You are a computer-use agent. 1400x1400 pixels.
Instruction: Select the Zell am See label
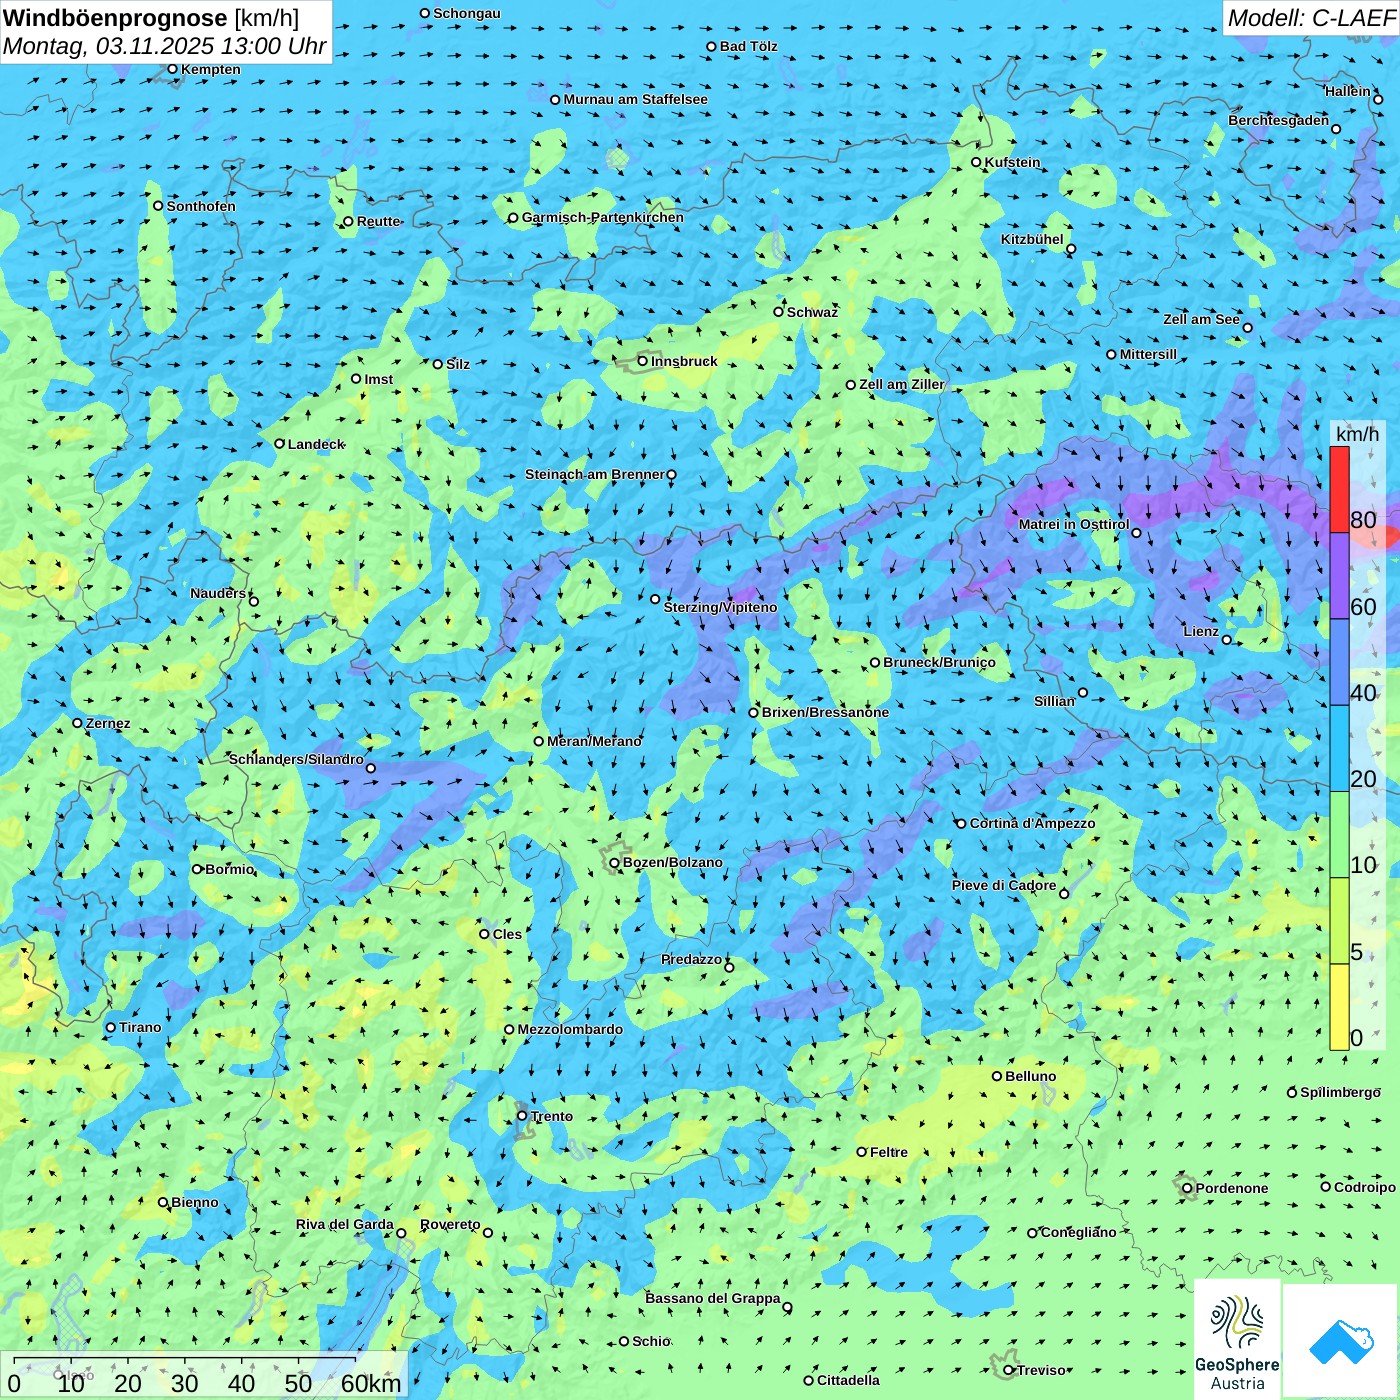(1201, 319)
